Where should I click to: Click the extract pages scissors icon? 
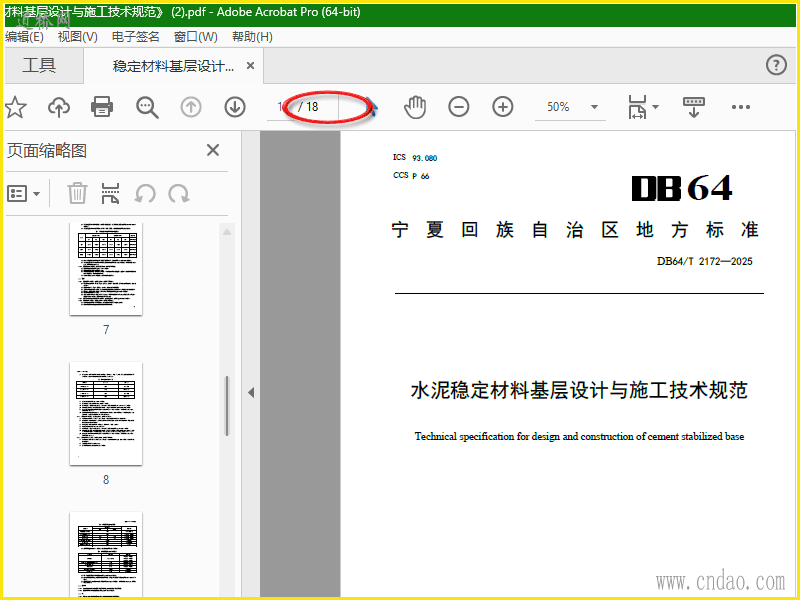click(x=111, y=194)
